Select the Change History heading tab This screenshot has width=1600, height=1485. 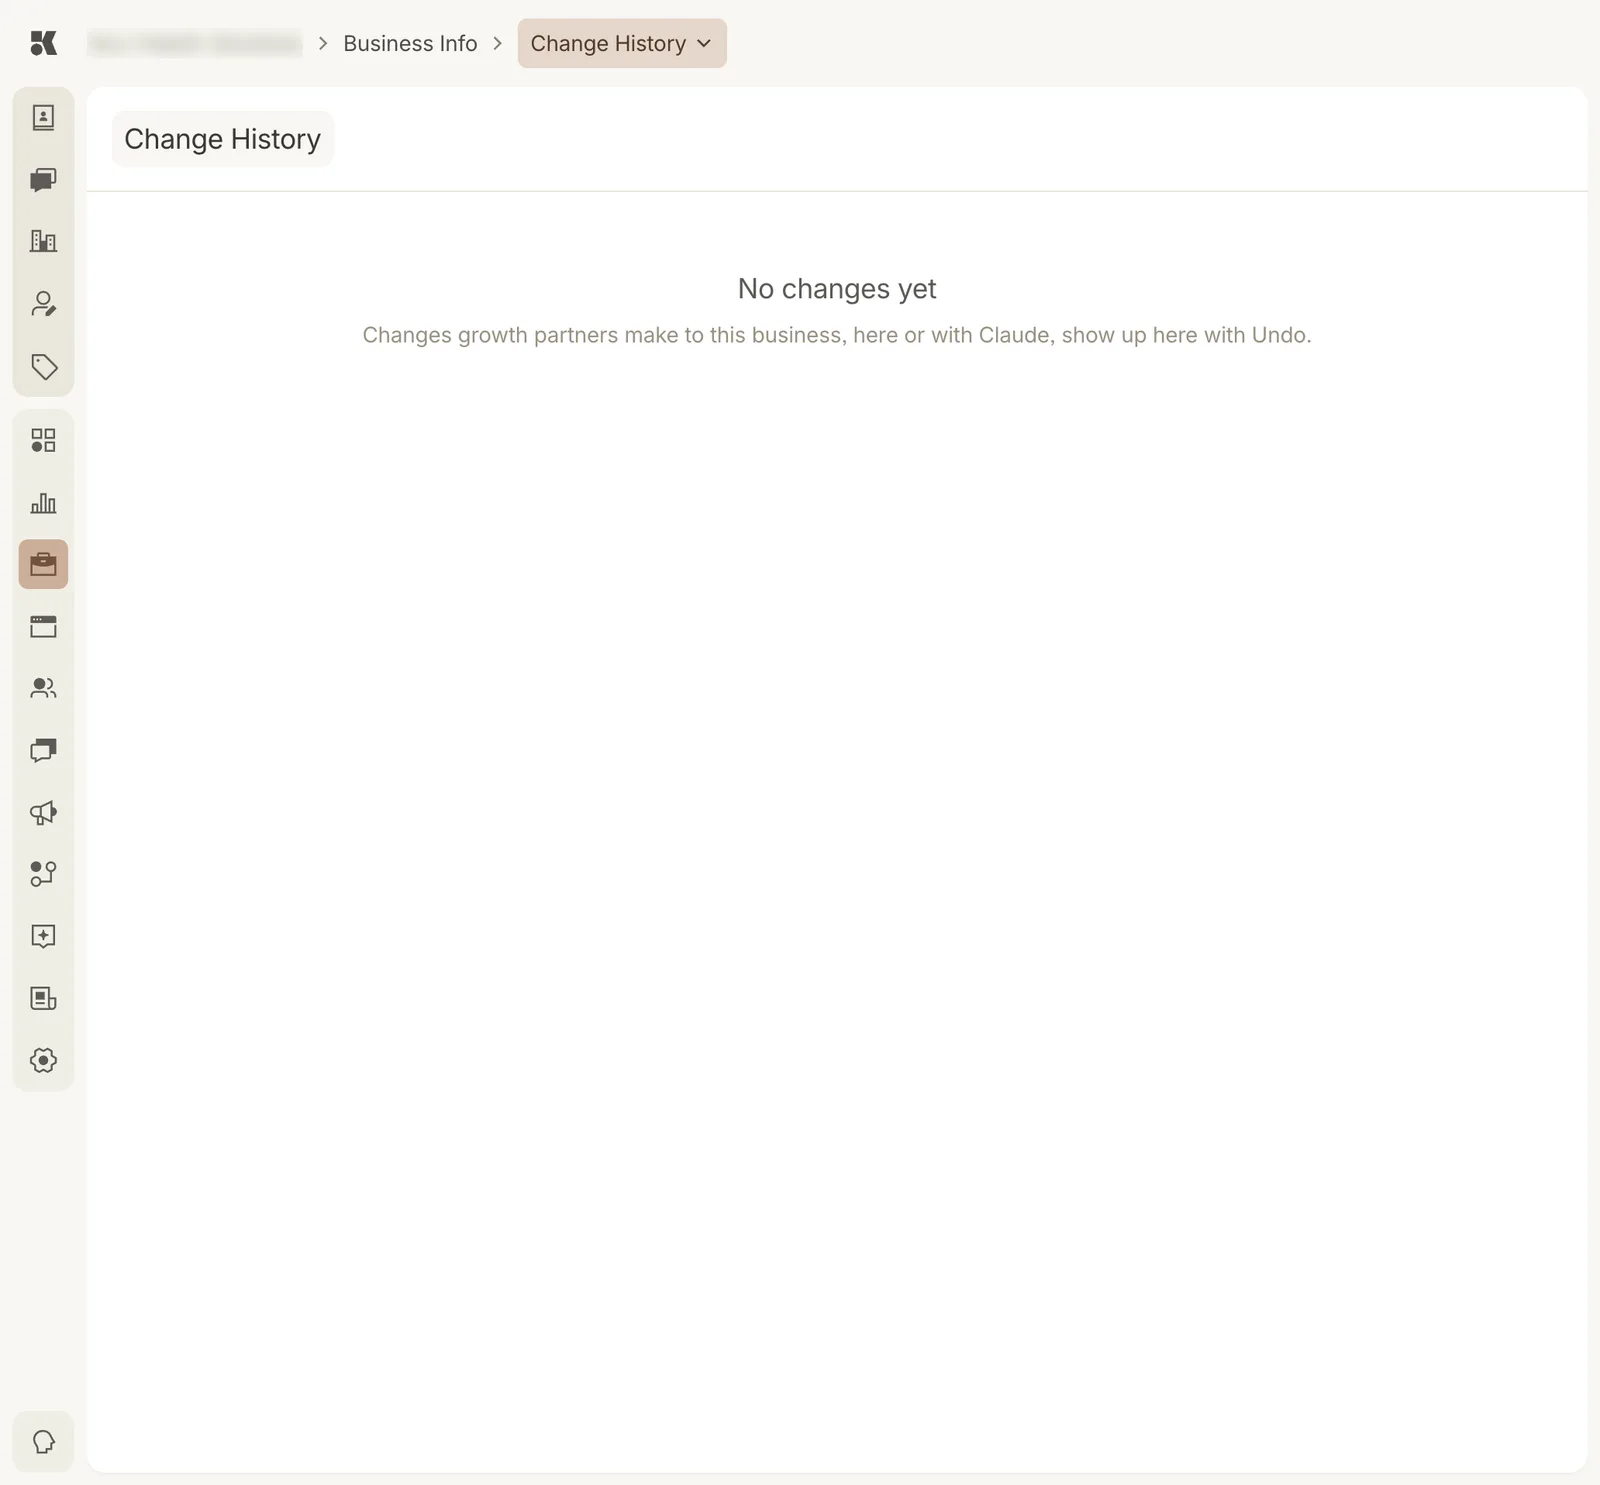(x=223, y=139)
